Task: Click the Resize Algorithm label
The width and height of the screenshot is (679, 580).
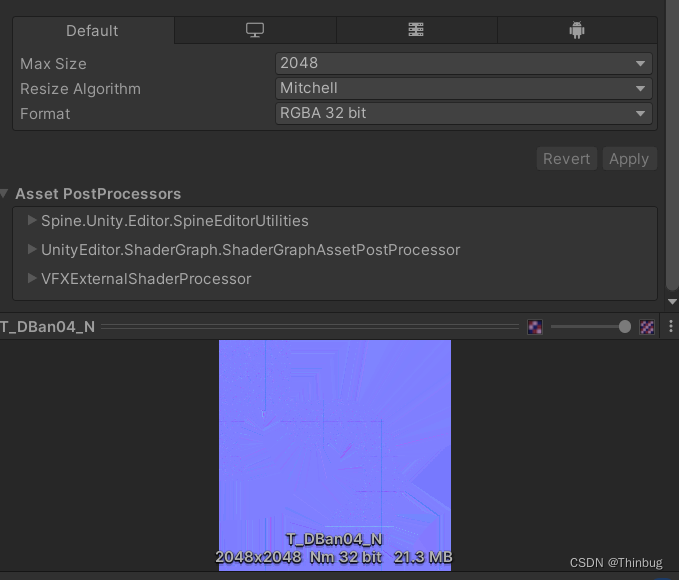Action: tap(81, 89)
